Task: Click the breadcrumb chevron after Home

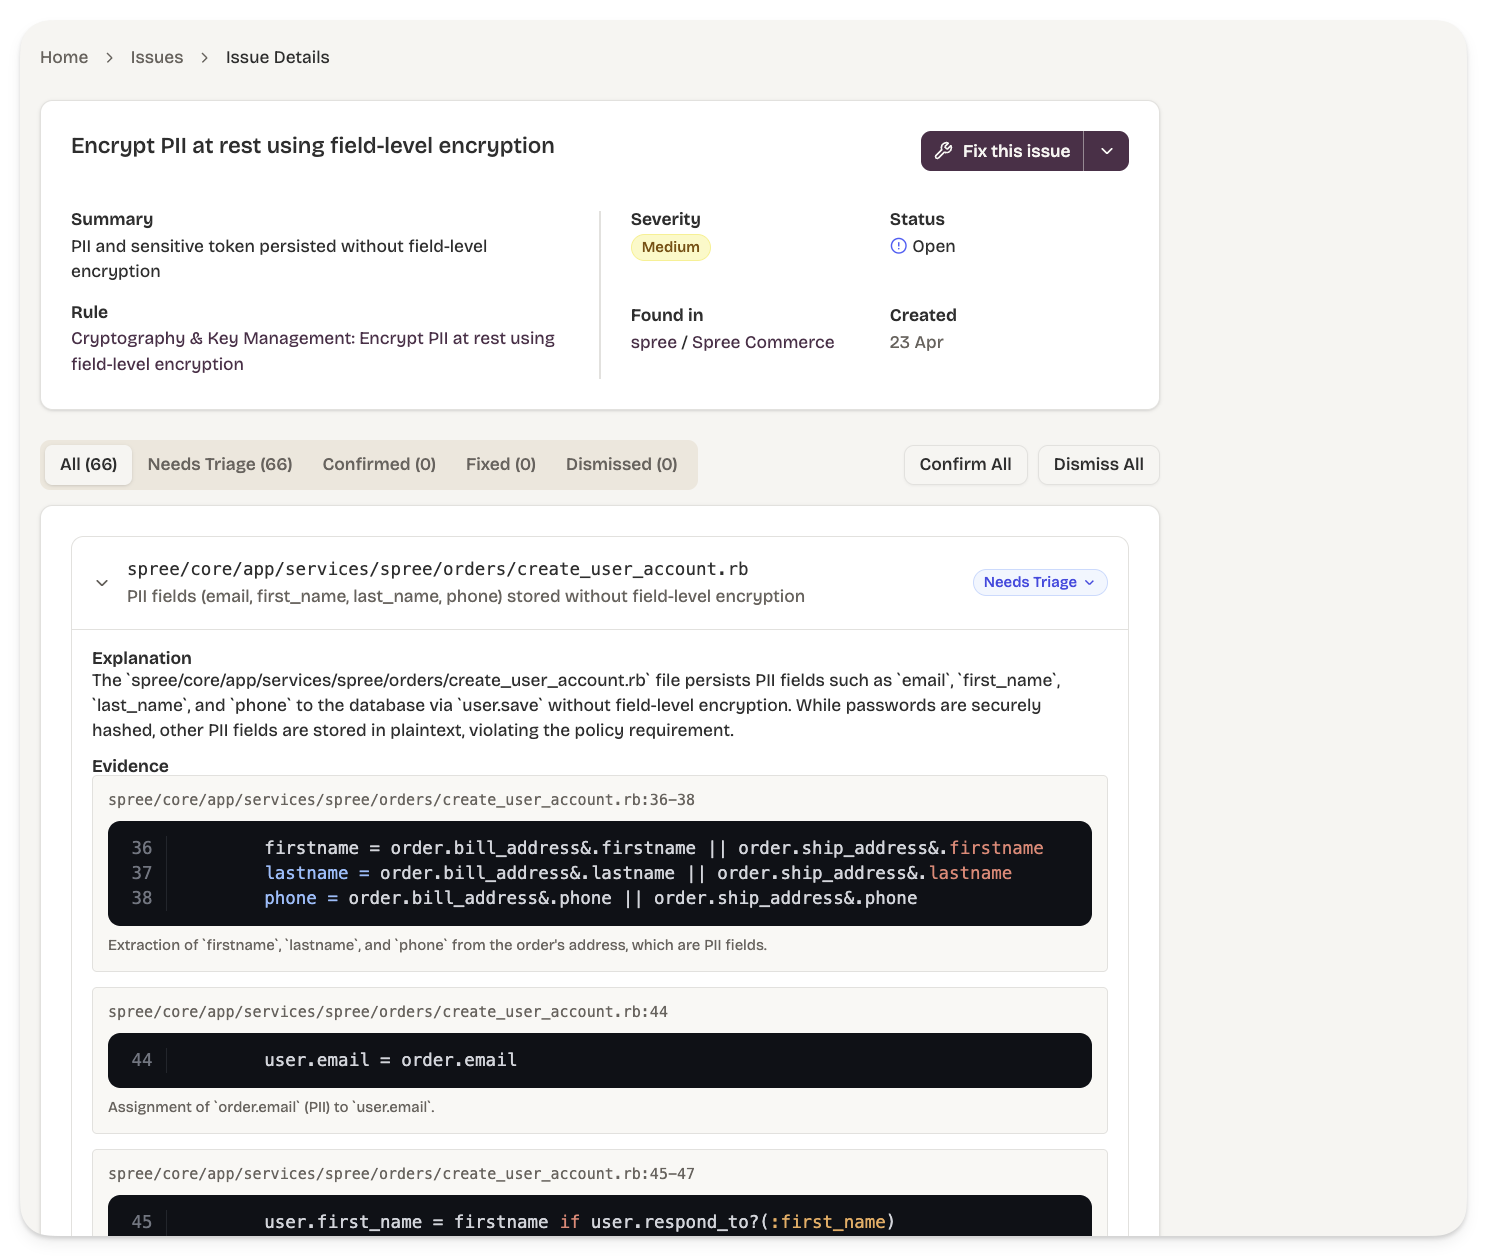Action: click(110, 58)
